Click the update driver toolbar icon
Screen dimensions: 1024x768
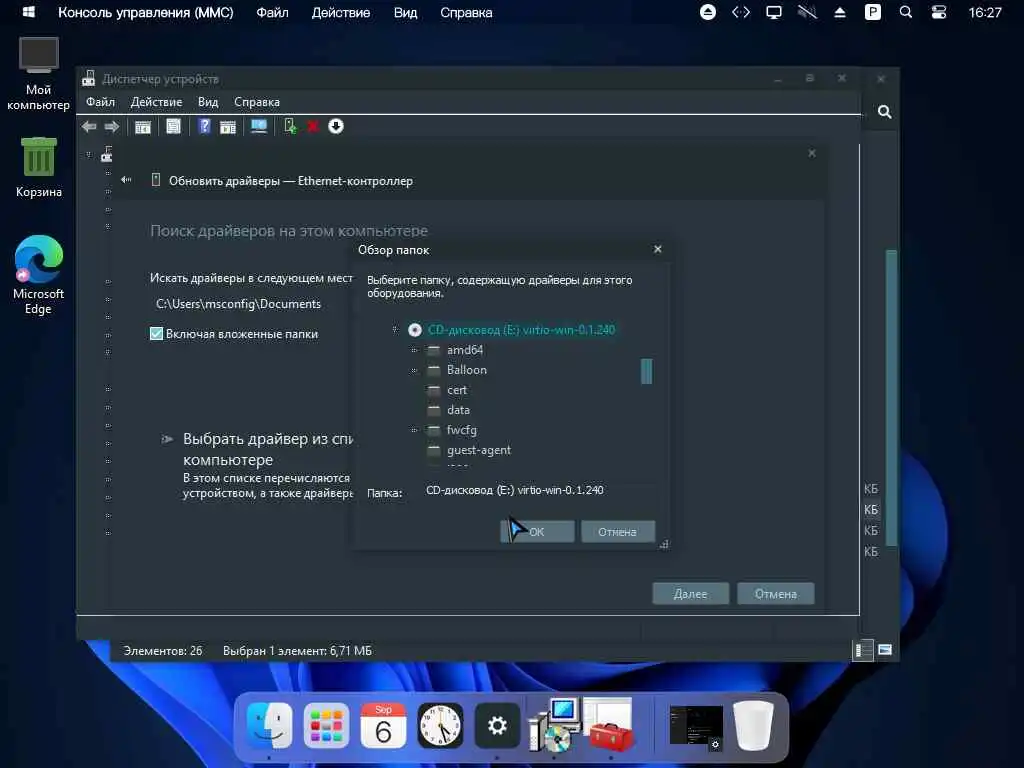pos(290,126)
